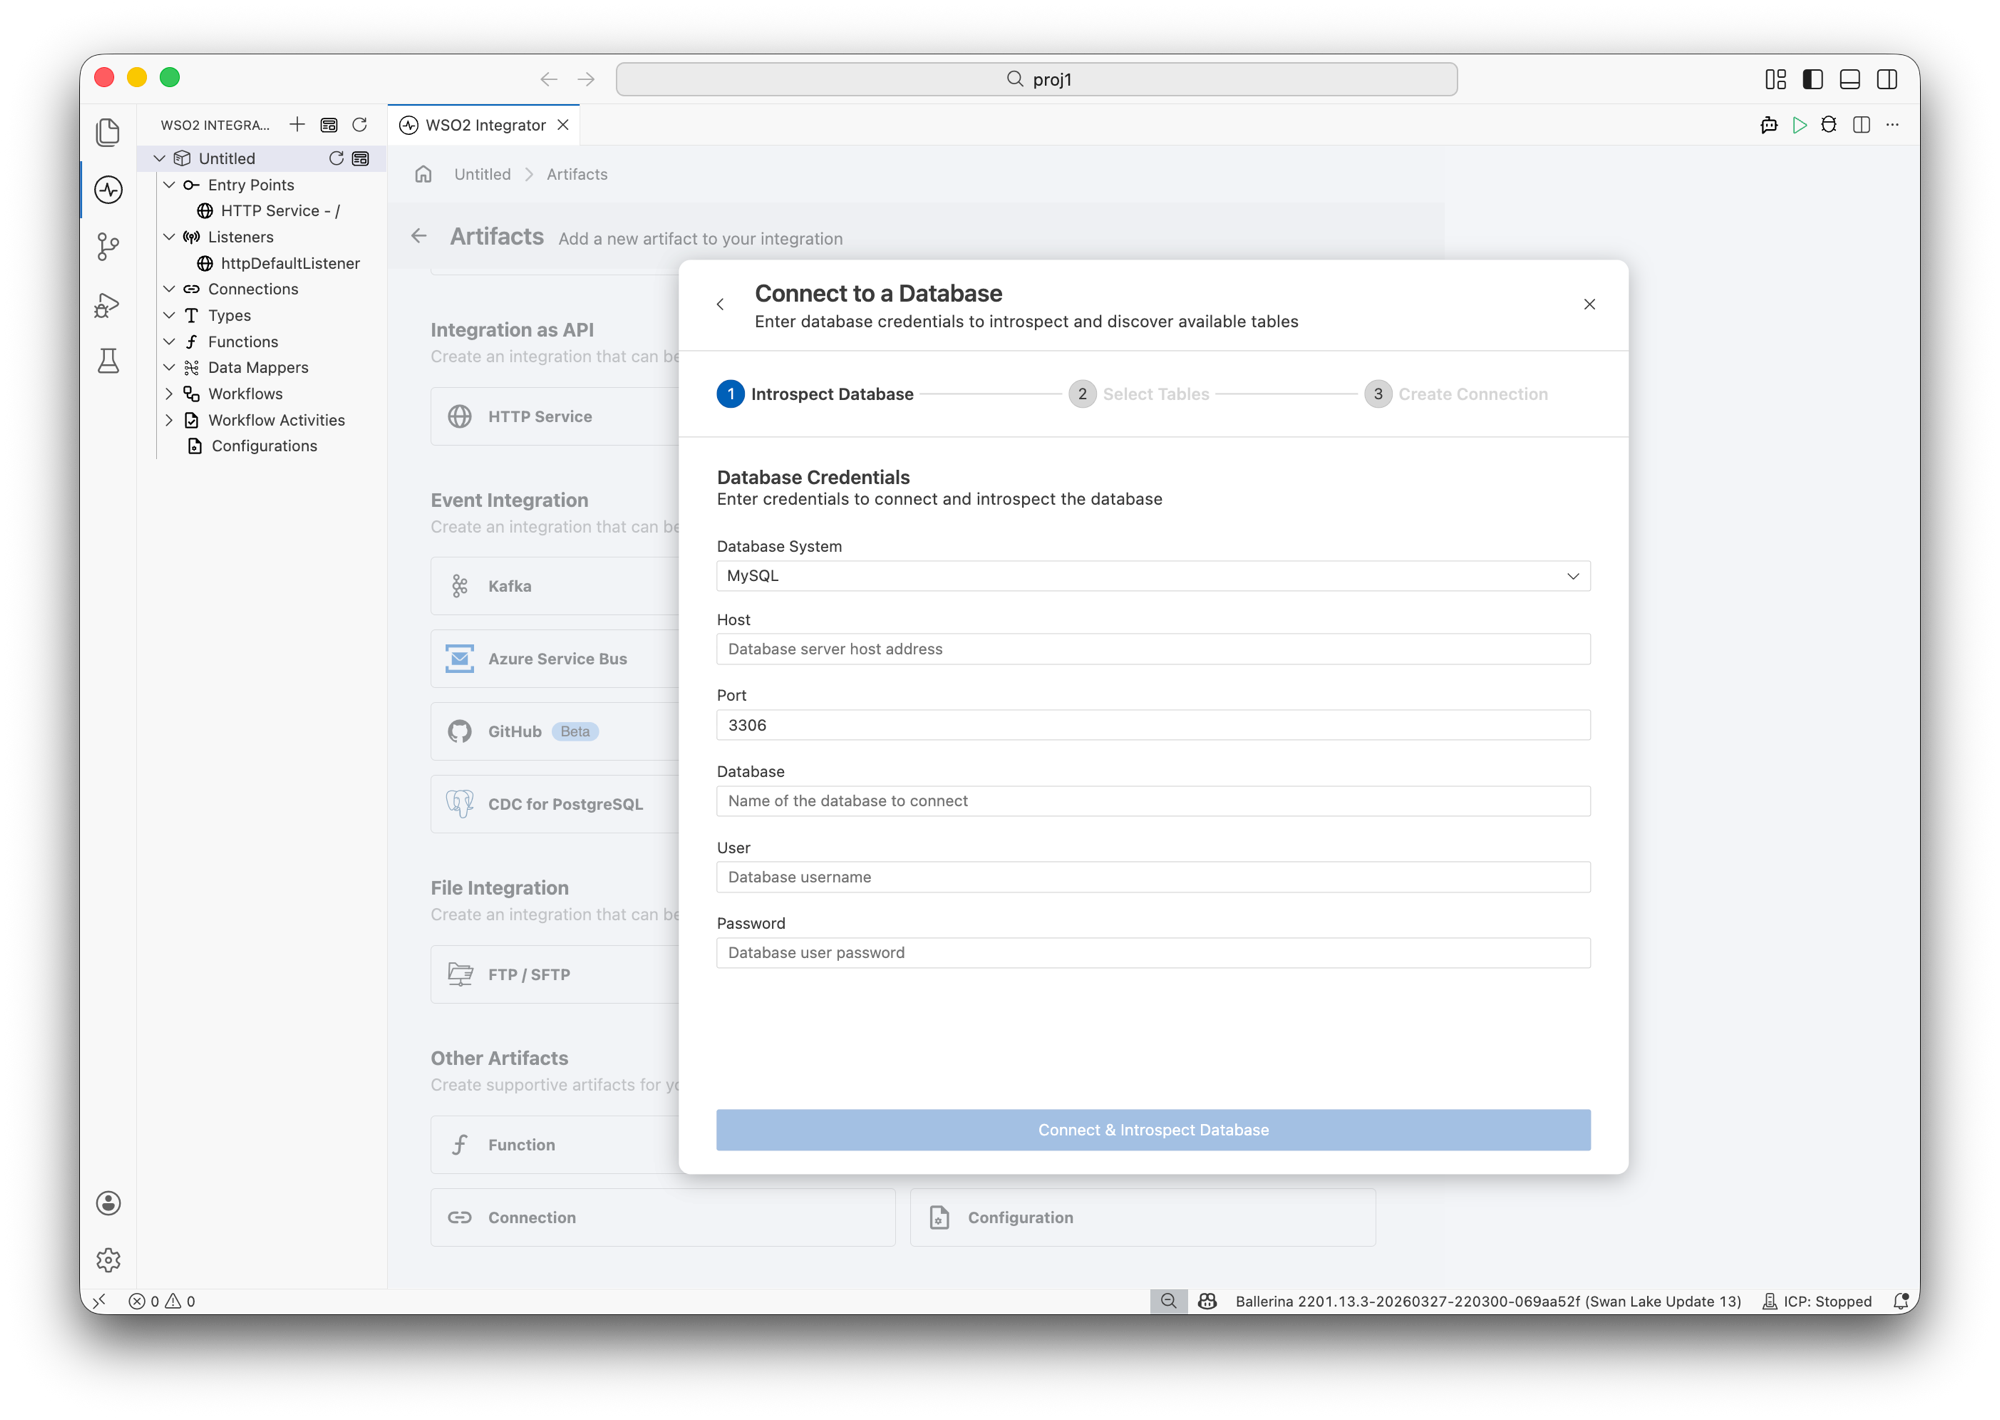Open the Testing flask view
The image size is (2000, 1420).
coord(108,361)
